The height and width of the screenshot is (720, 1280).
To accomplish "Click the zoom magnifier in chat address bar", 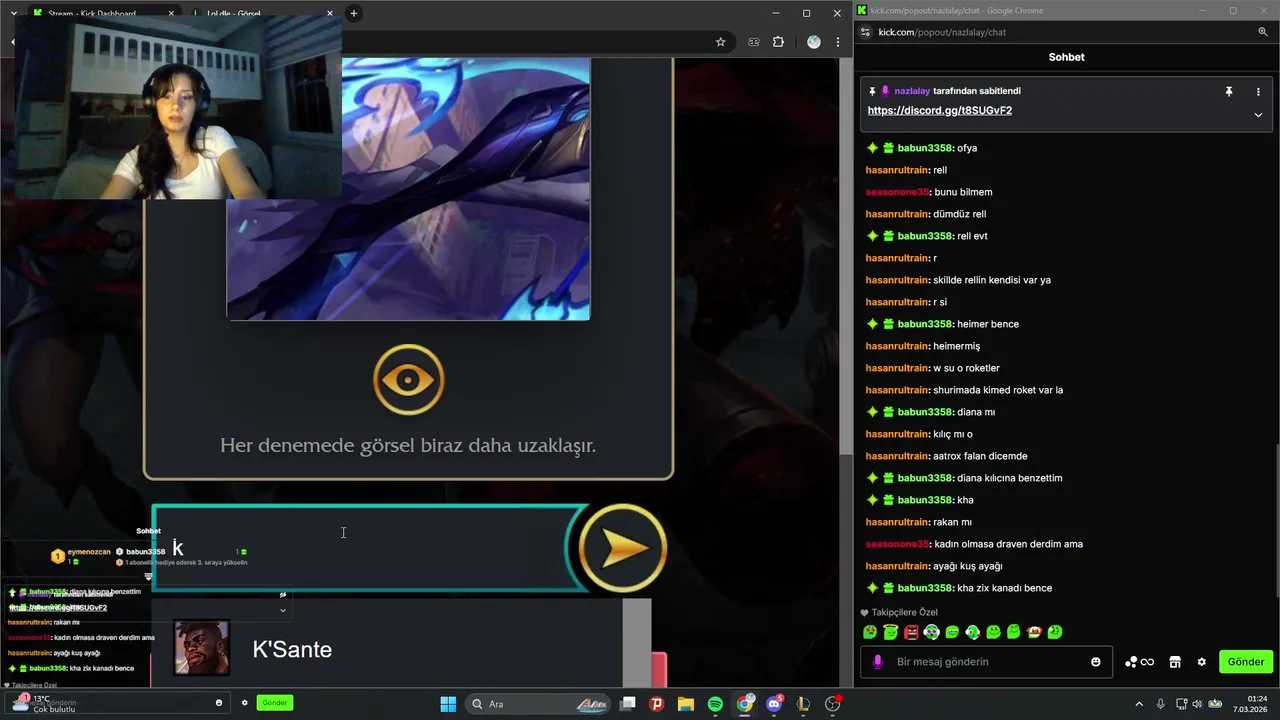I will pyautogui.click(x=1263, y=32).
